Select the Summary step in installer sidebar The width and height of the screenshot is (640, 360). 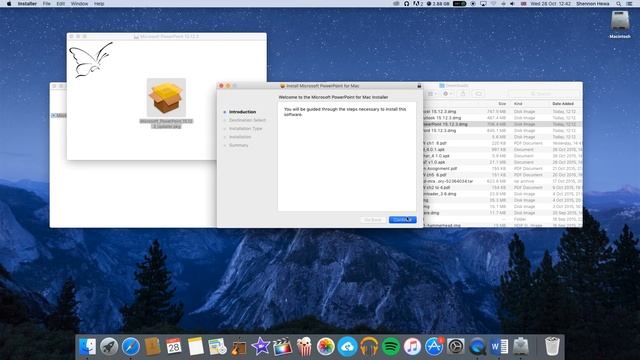(238, 145)
